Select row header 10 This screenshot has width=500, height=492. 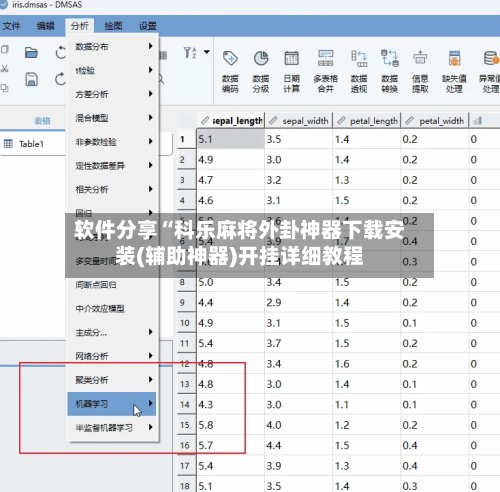pyautogui.click(x=186, y=323)
